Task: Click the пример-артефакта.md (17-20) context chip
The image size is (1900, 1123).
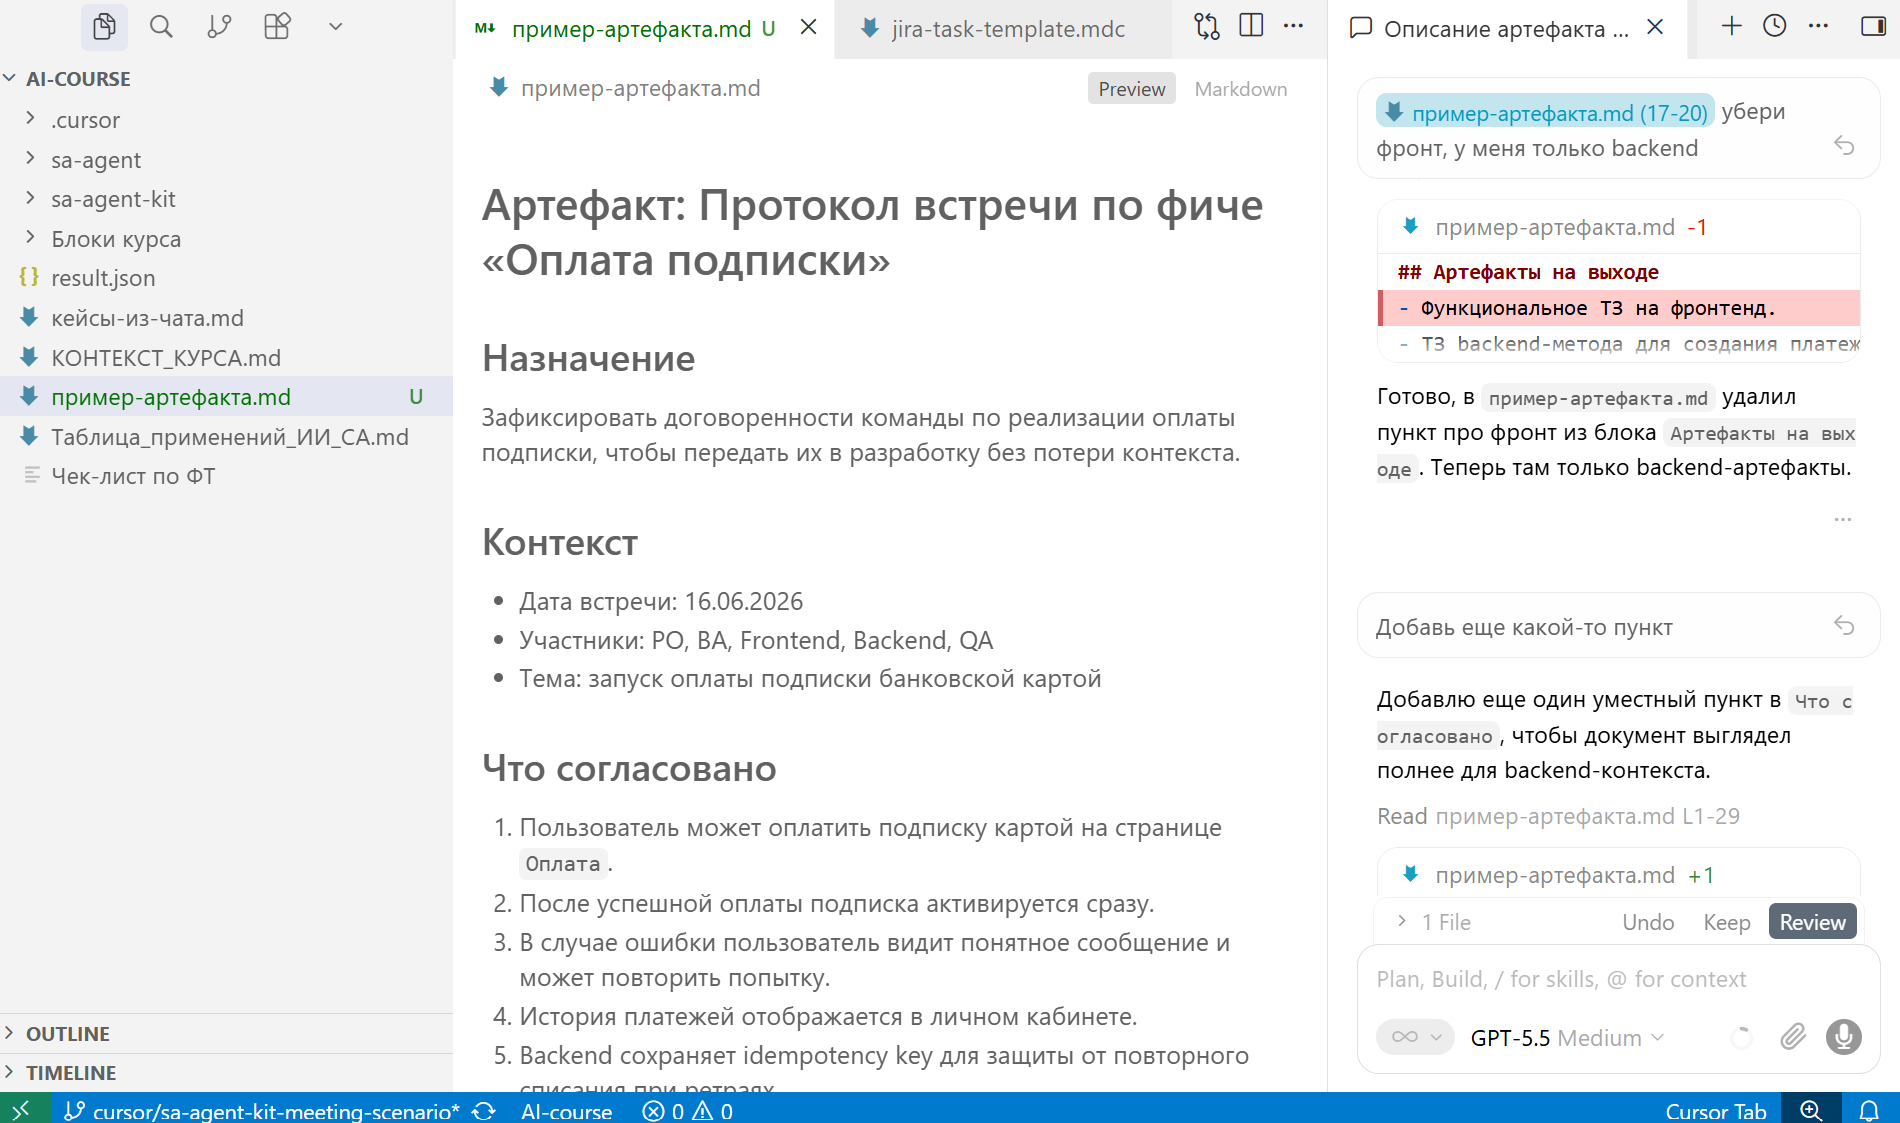Action: (1545, 113)
